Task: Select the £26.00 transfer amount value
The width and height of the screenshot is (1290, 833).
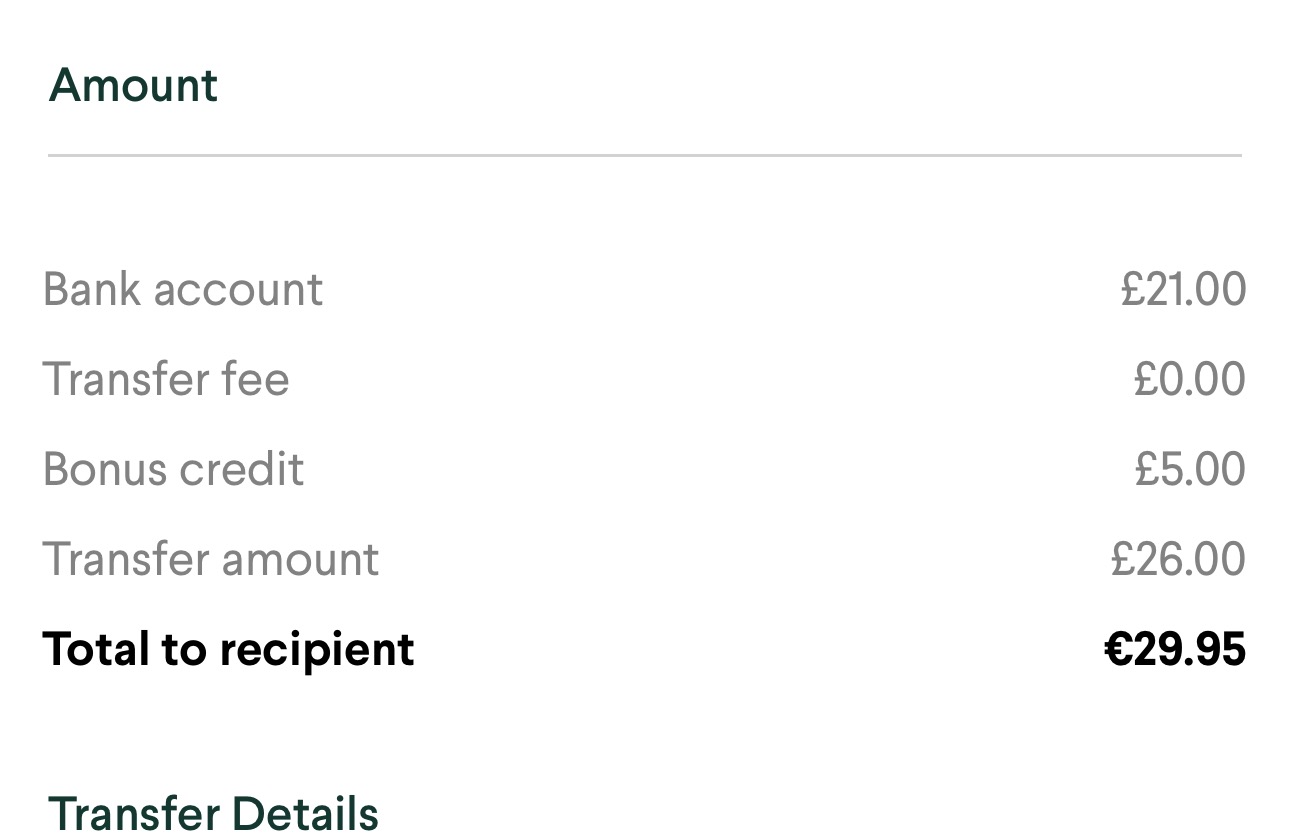Action: point(1178,559)
